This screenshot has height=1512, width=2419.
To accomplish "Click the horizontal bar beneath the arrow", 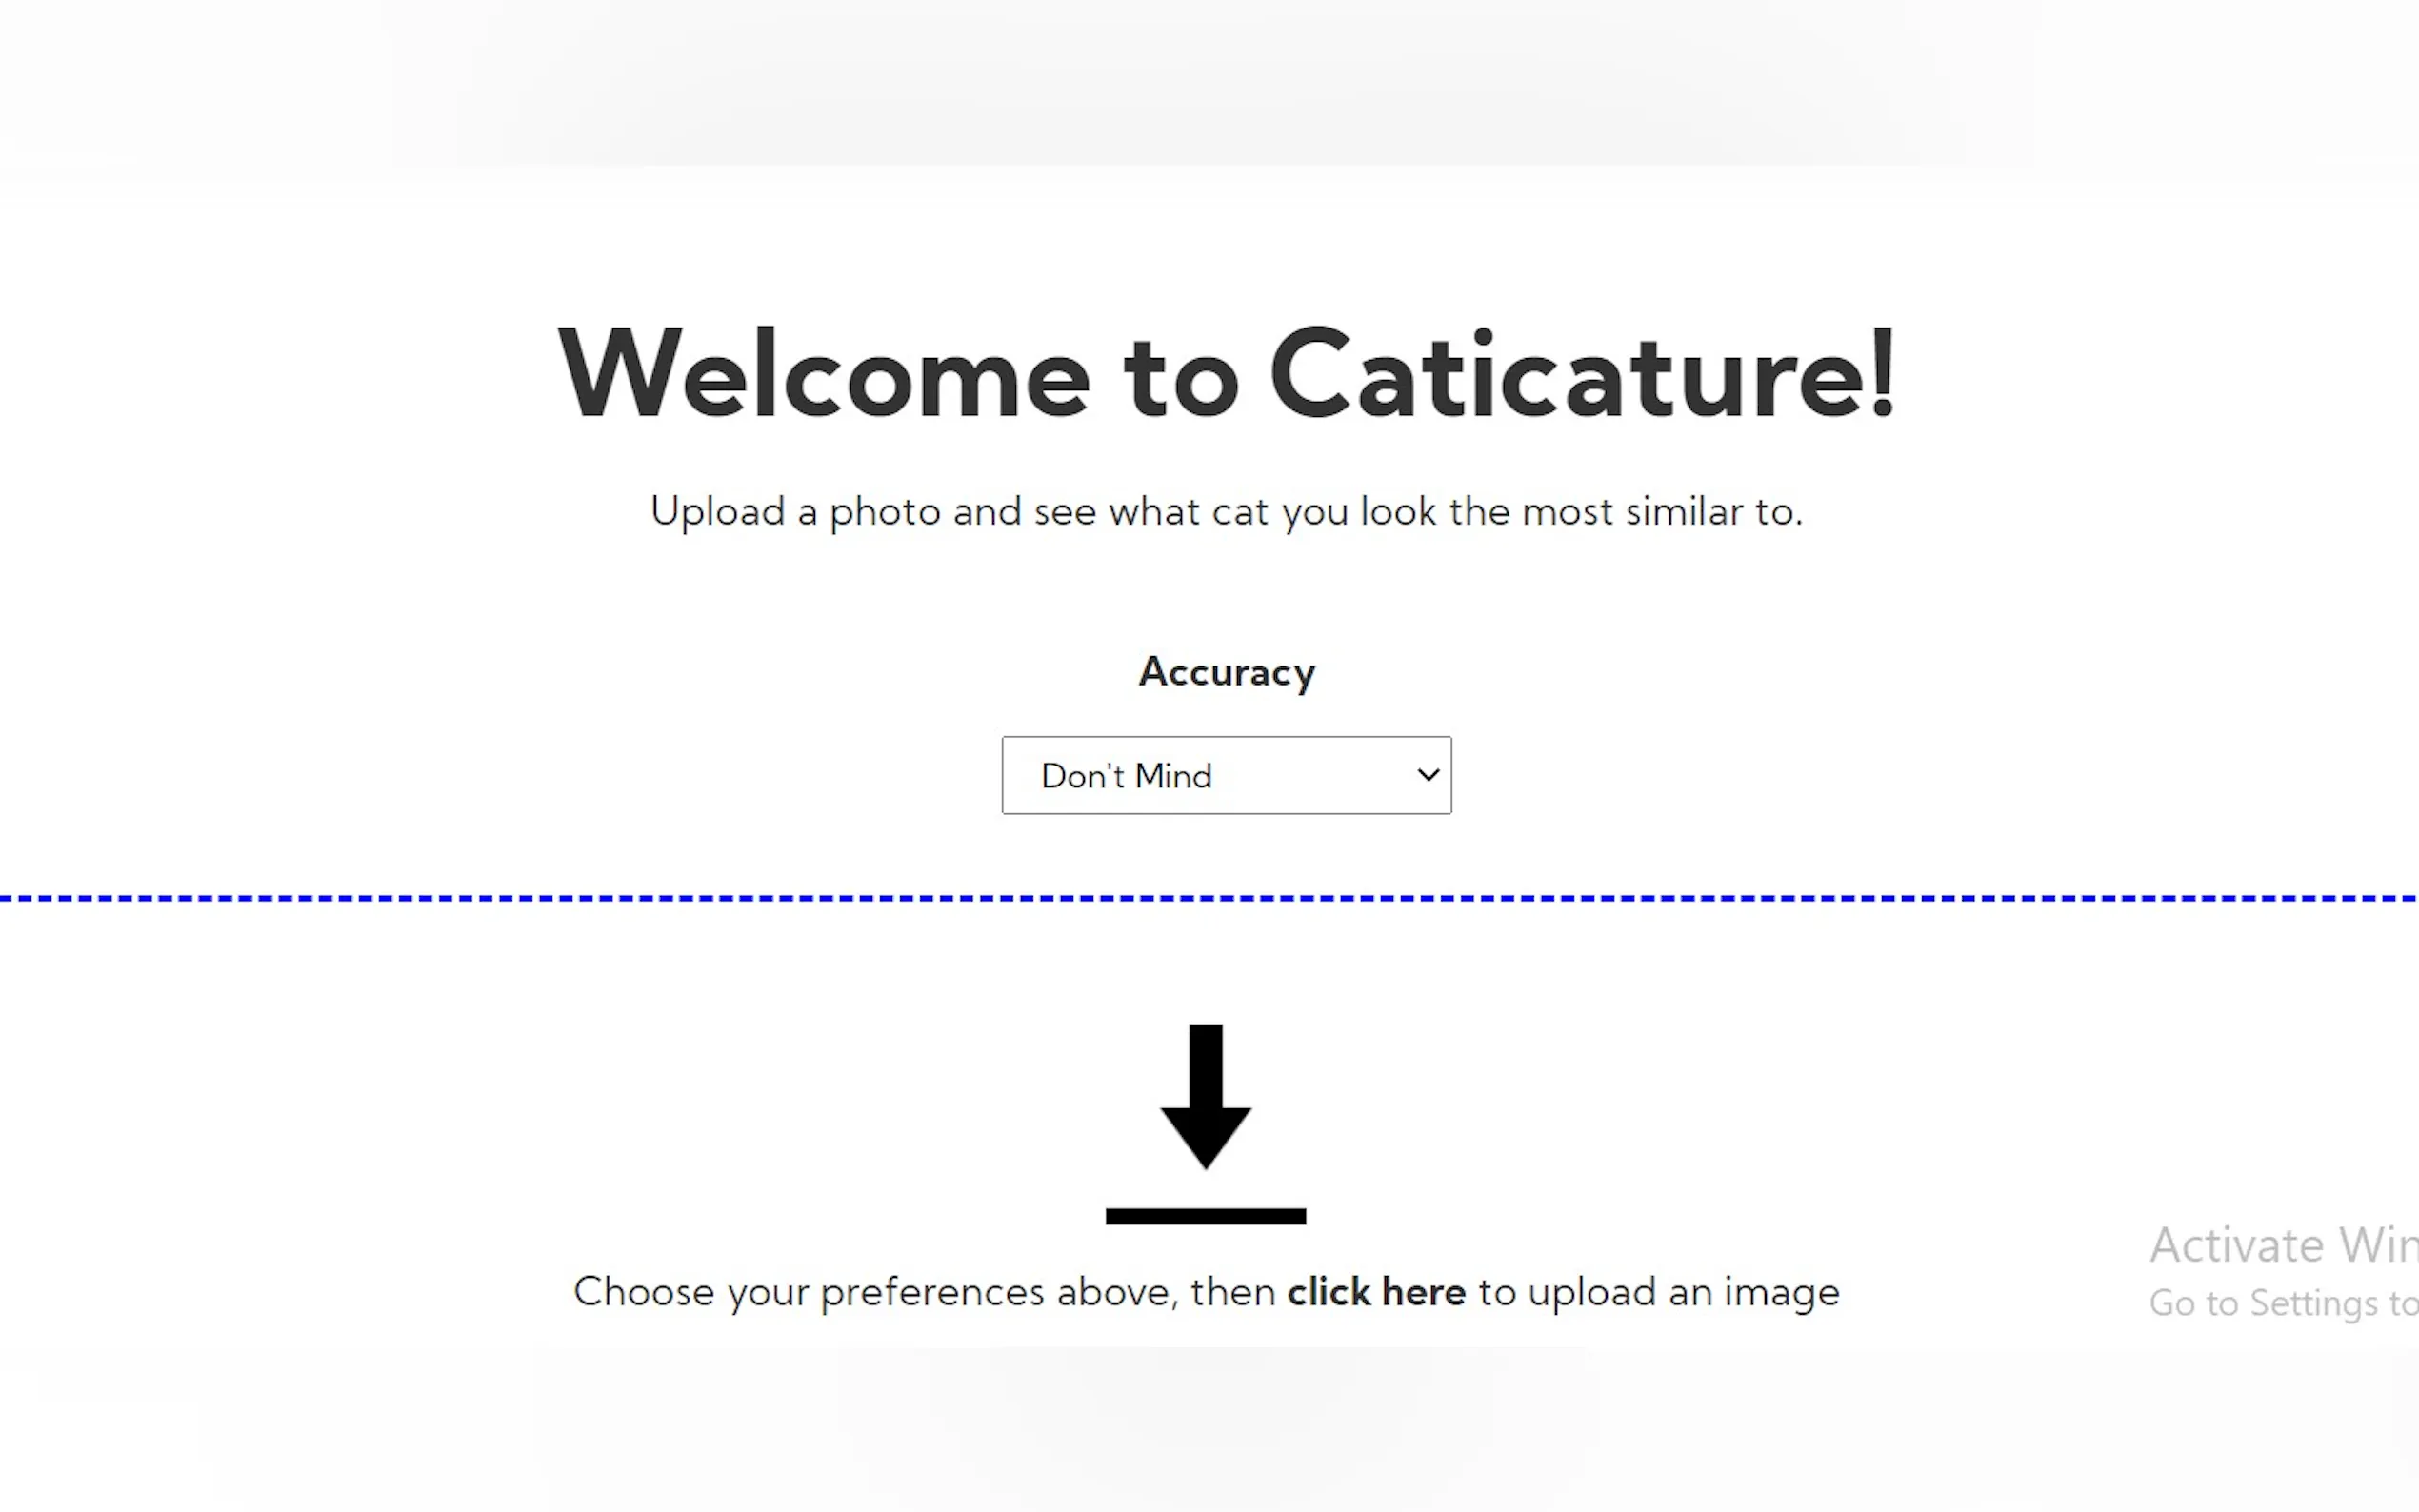I will click(1205, 1216).
